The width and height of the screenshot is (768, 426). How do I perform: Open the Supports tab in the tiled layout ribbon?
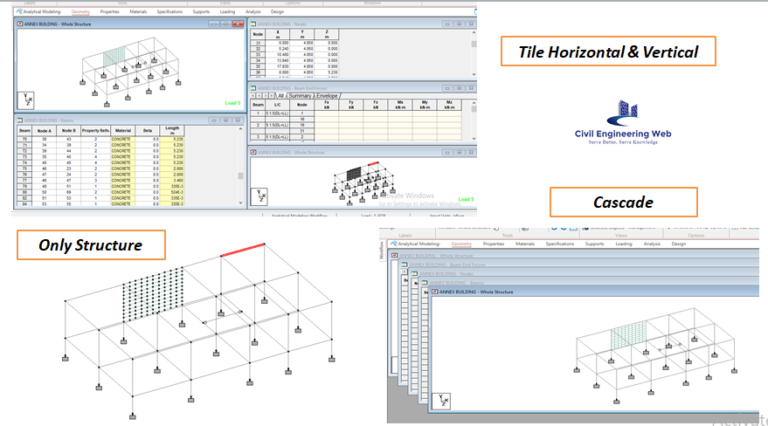(202, 12)
